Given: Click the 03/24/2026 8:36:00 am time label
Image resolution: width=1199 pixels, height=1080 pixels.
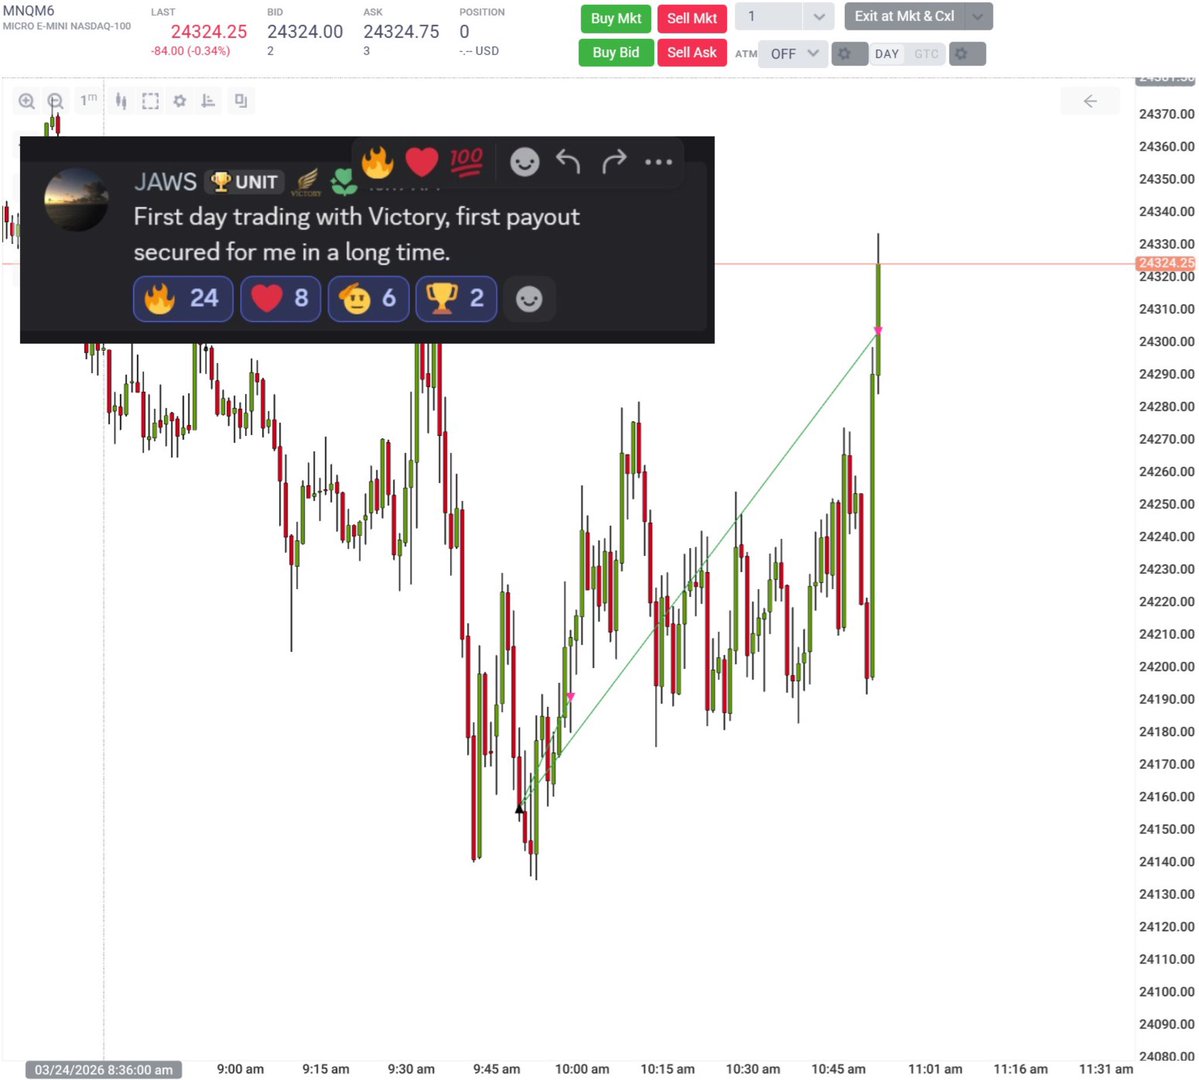Looking at the screenshot, I should [x=104, y=1069].
